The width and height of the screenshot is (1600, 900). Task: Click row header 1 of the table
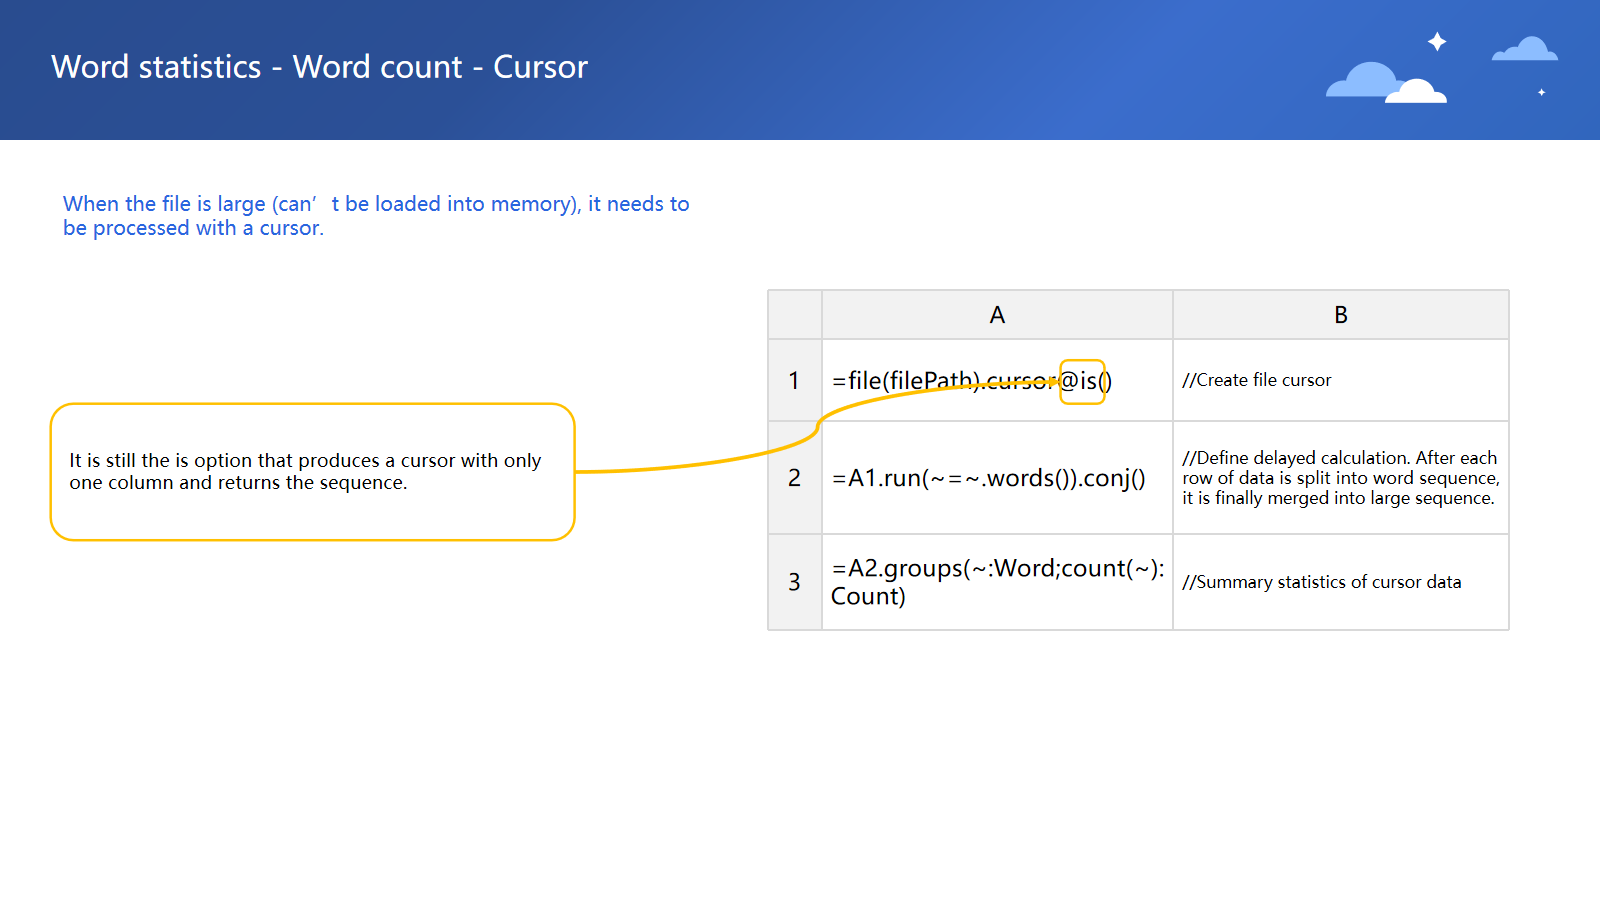794,381
